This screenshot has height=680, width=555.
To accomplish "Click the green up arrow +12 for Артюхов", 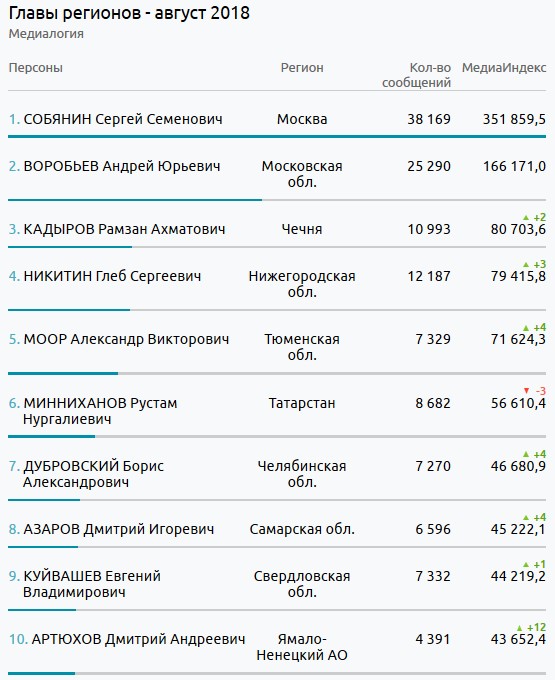I will click(x=520, y=628).
